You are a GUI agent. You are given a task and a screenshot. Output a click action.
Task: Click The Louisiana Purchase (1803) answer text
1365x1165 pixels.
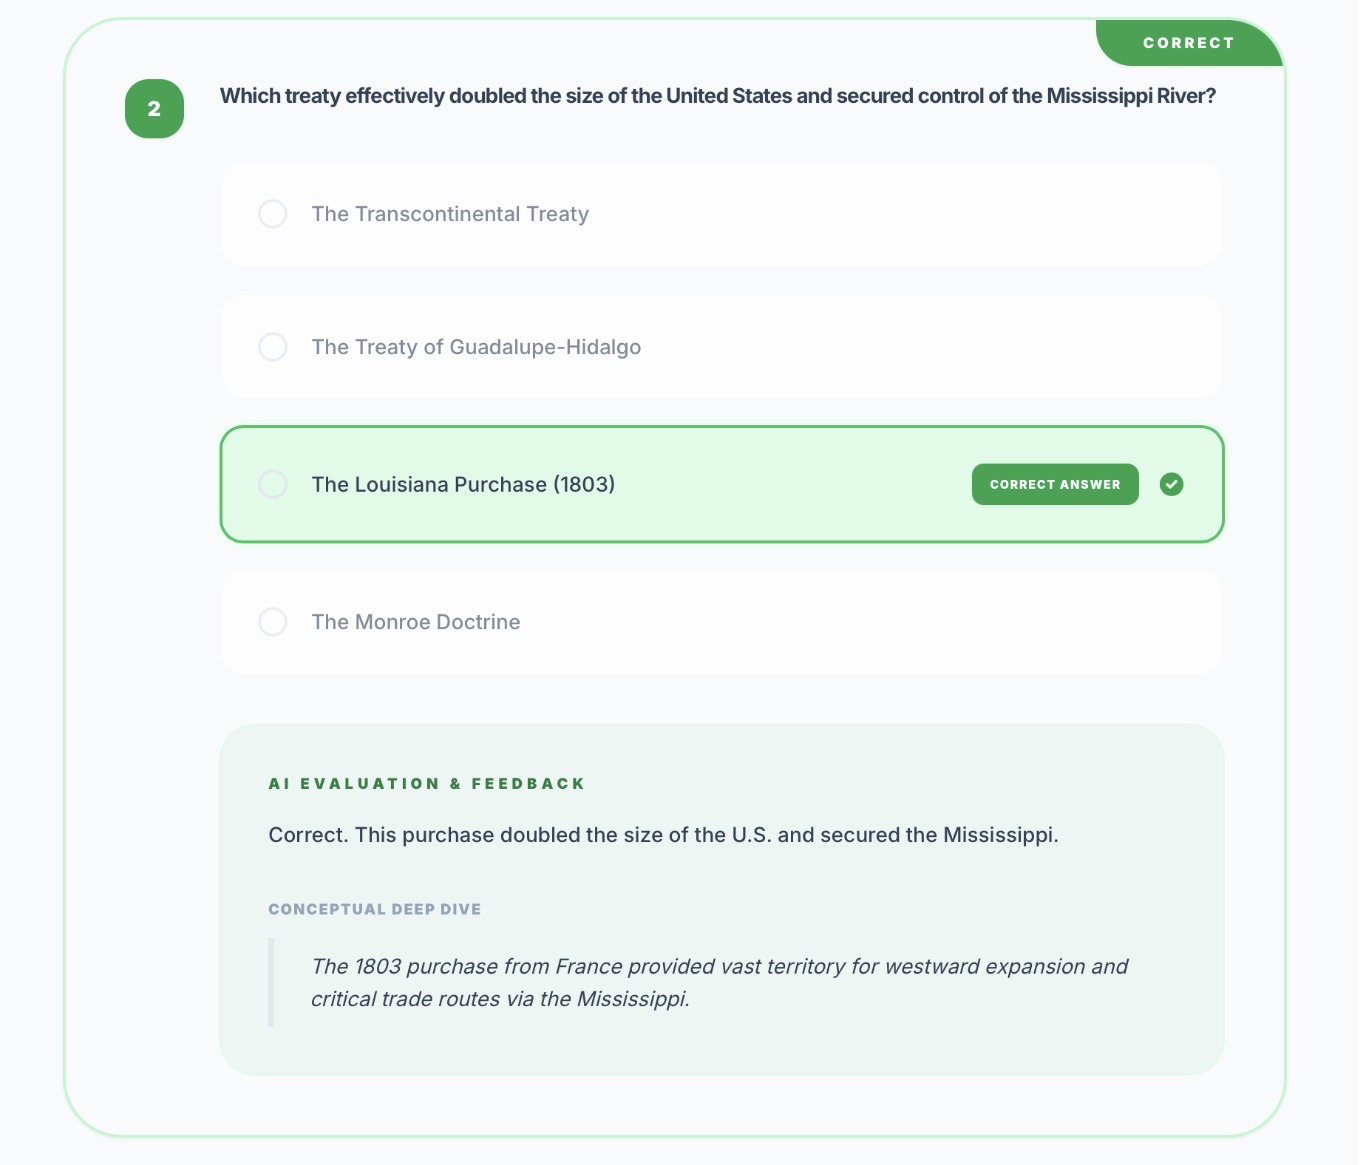pyautogui.click(x=463, y=484)
